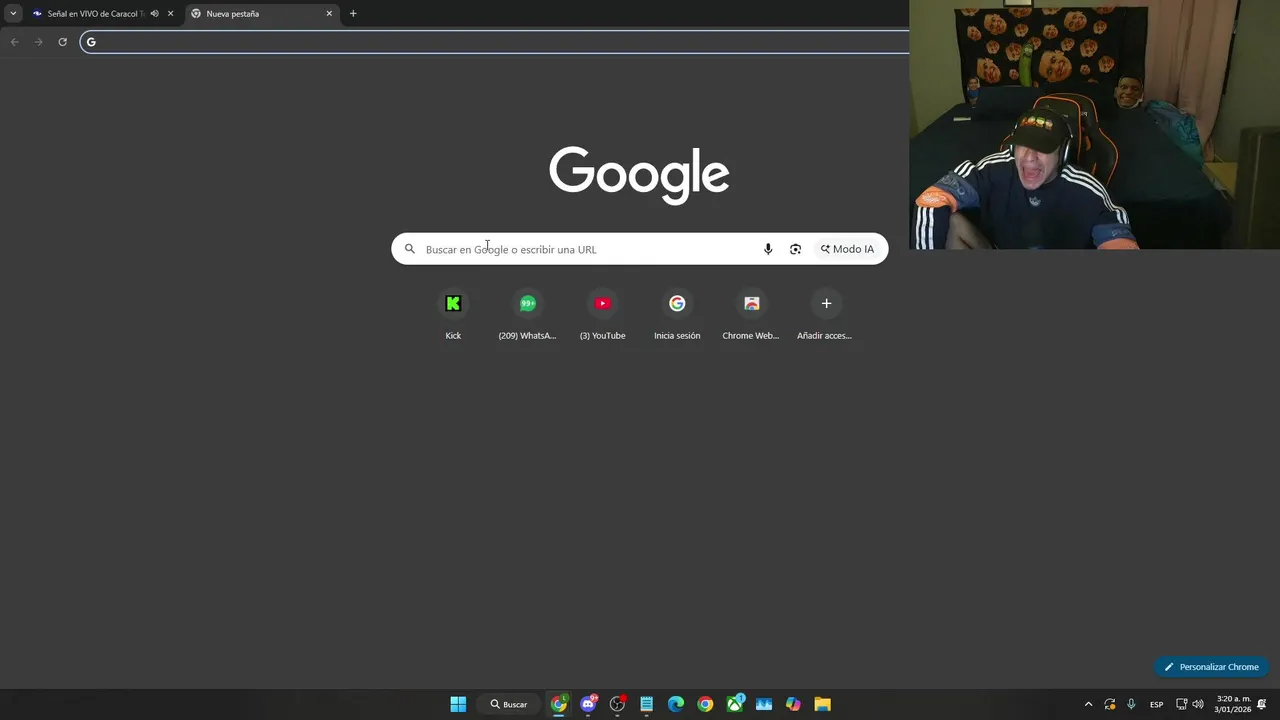
Task: Open the clock showing 3:20 a. m.
Action: pyautogui.click(x=1232, y=704)
